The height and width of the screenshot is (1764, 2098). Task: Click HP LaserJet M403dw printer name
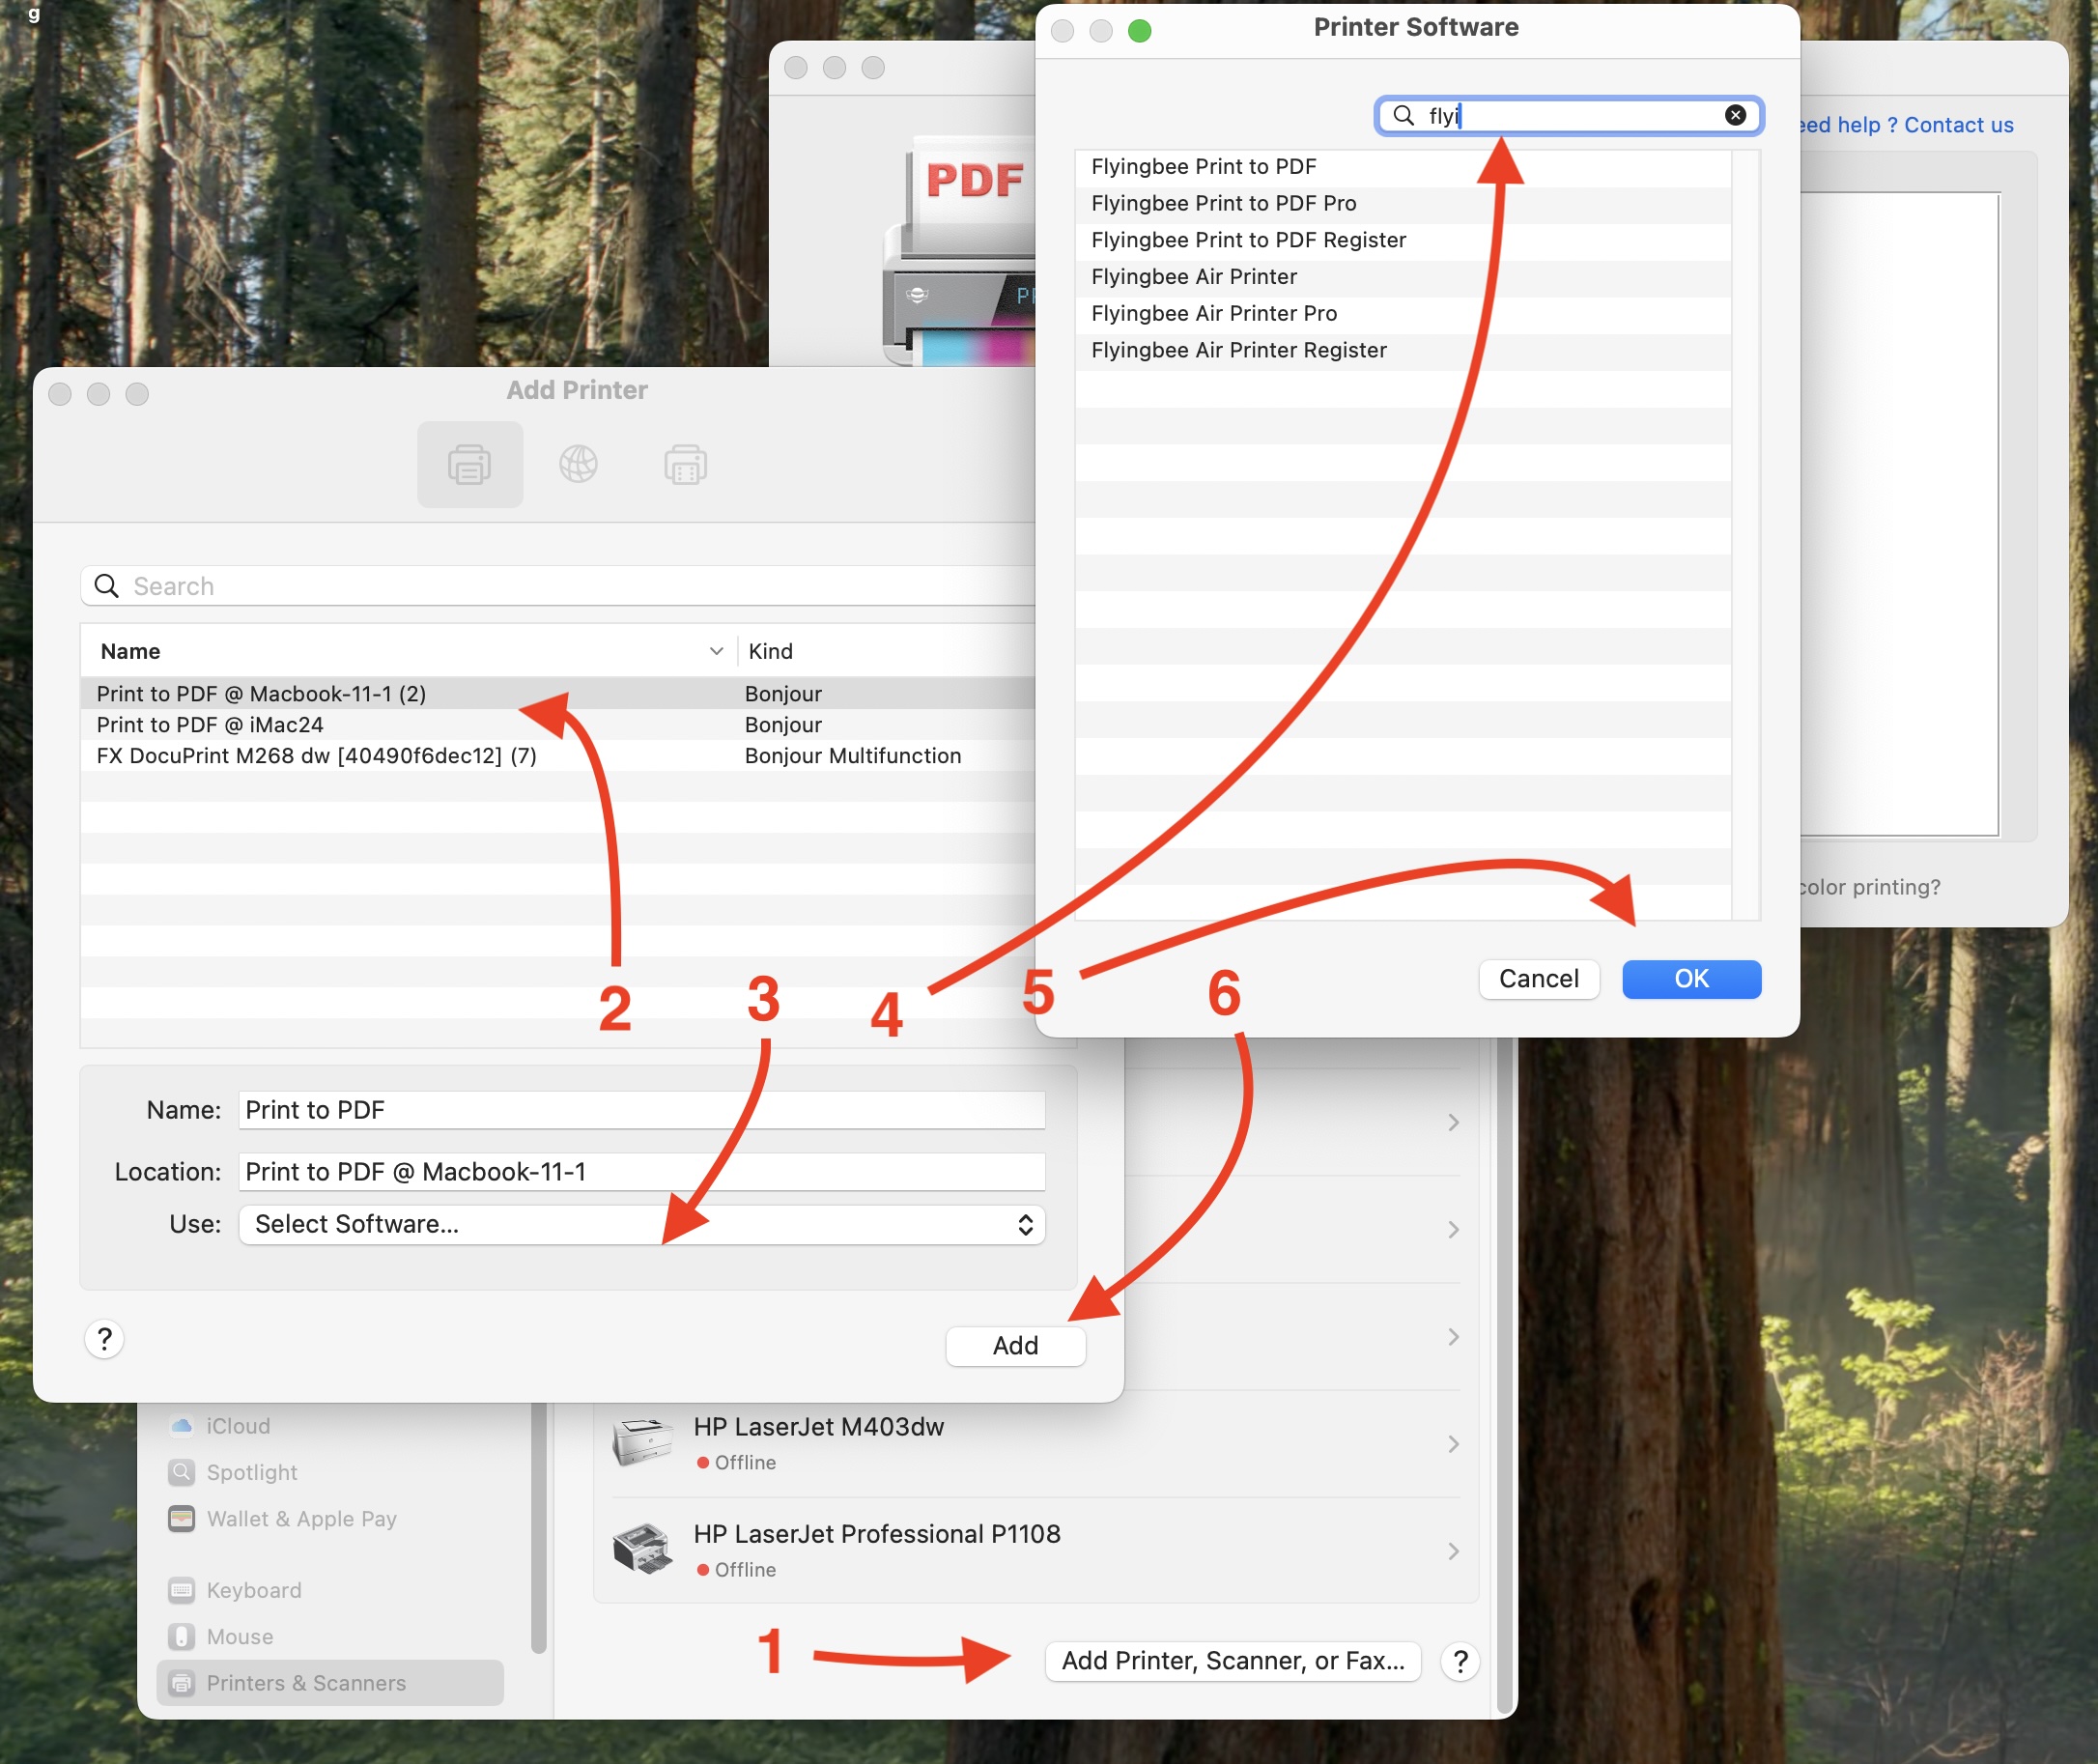coord(818,1427)
